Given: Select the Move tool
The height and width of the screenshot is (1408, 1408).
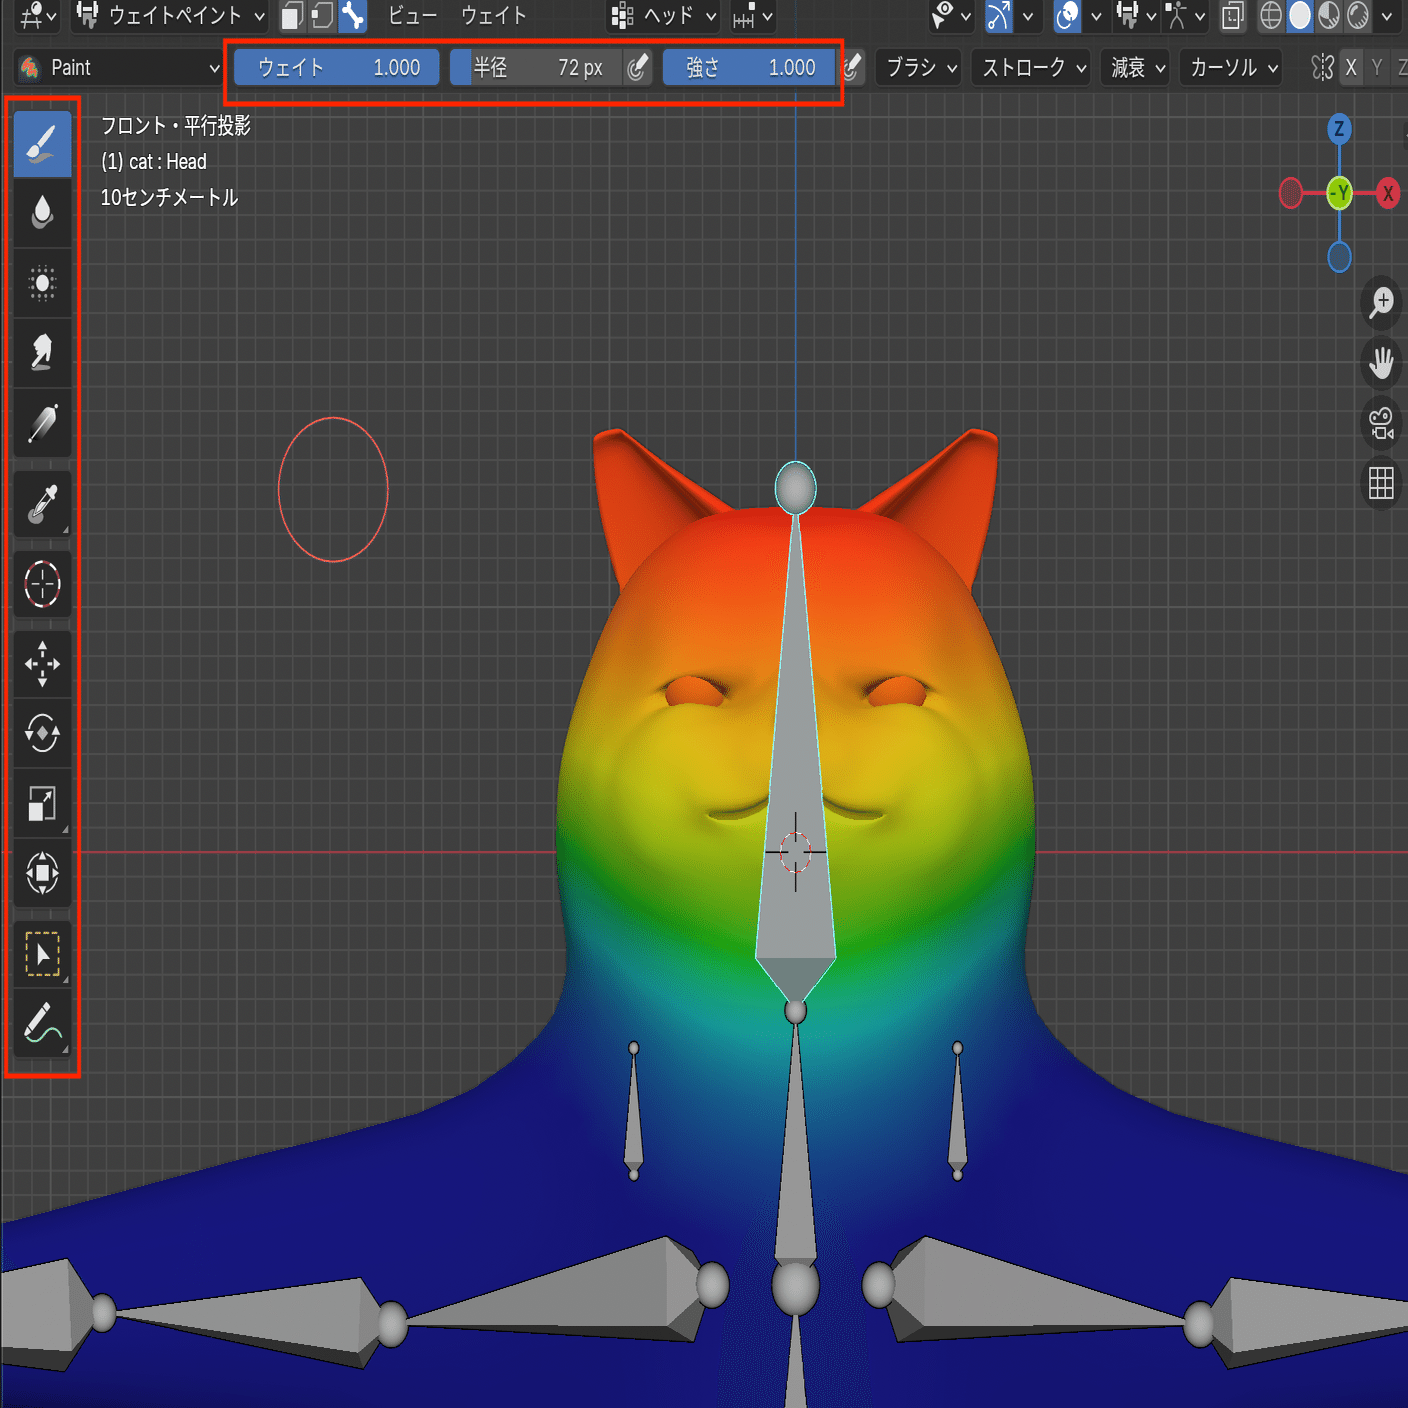Looking at the screenshot, I should pos(42,664).
